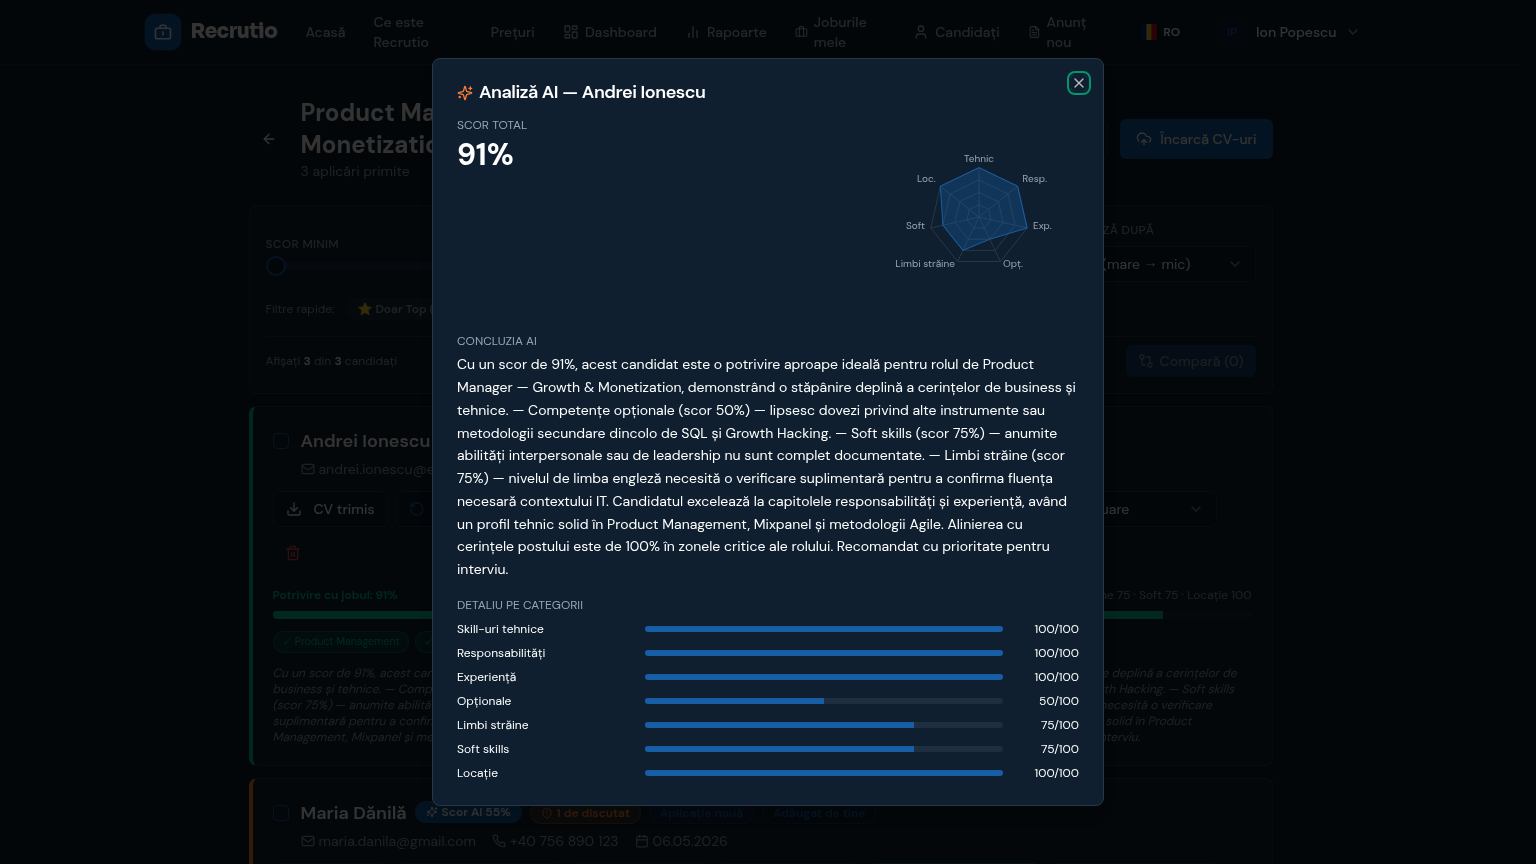Open the Dashboard page
The image size is (1536, 864).
[x=610, y=32]
